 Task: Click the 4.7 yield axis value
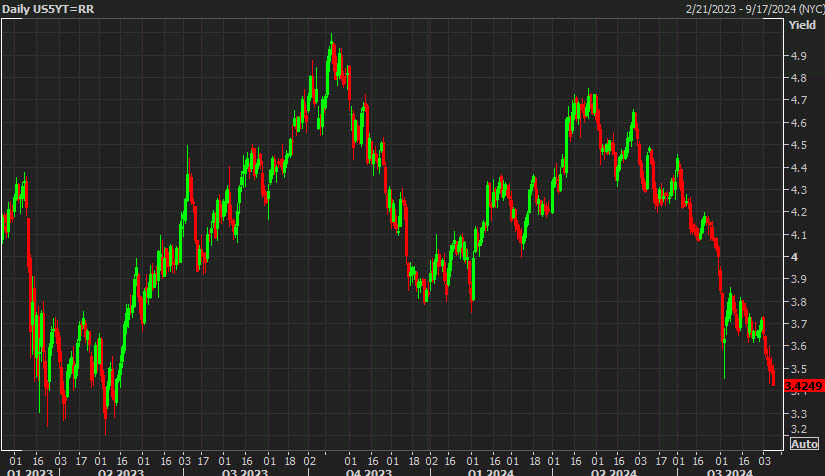coord(799,100)
